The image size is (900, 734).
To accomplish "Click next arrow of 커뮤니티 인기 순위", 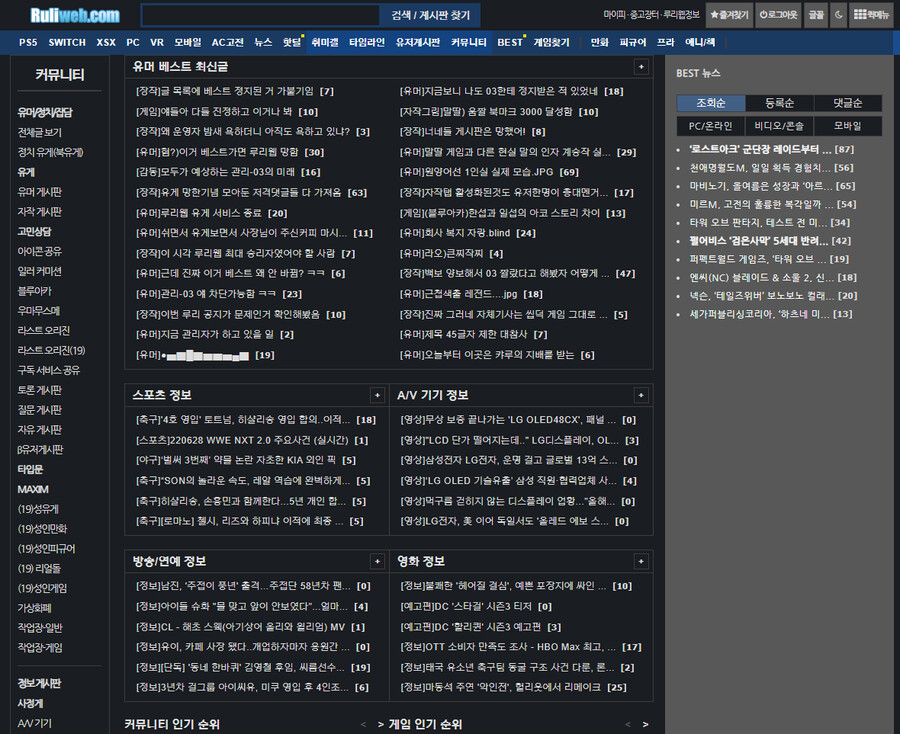I will 381,725.
